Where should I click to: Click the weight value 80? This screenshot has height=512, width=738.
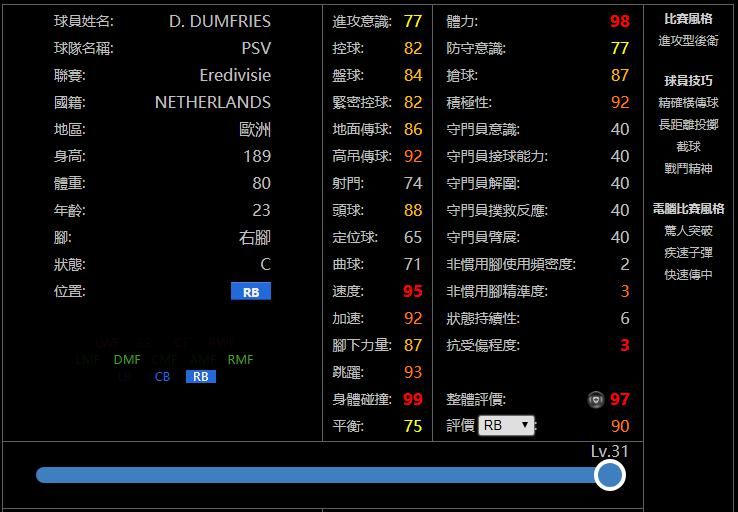[261, 183]
